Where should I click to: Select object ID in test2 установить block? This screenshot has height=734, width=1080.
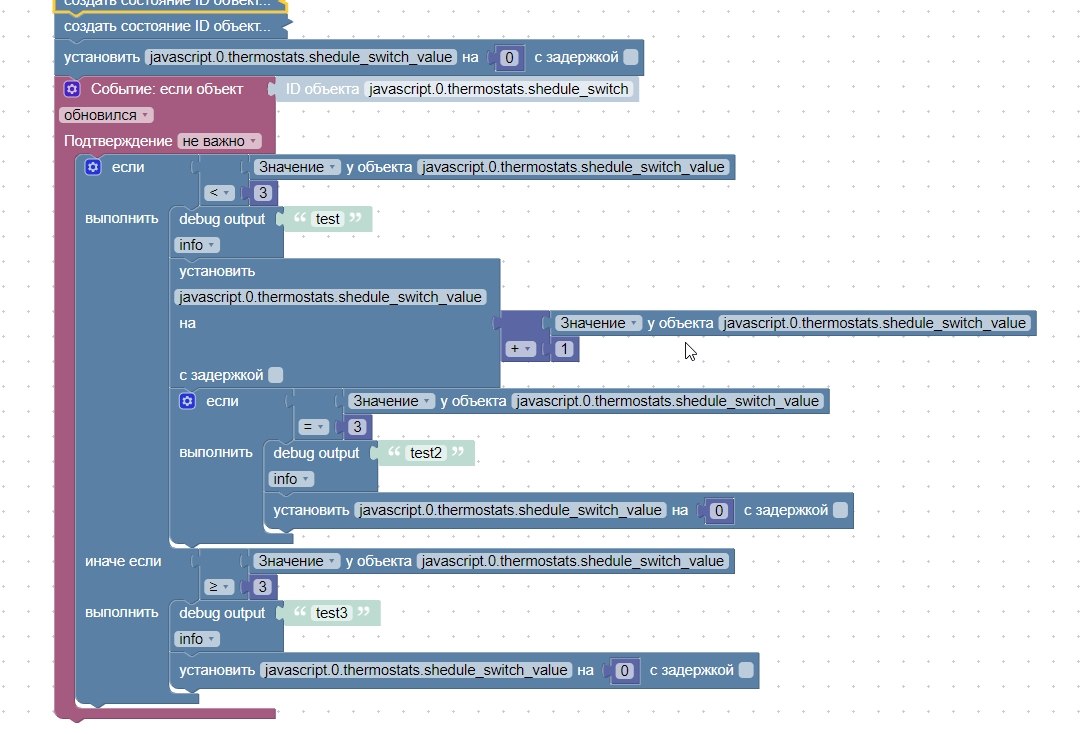point(510,510)
